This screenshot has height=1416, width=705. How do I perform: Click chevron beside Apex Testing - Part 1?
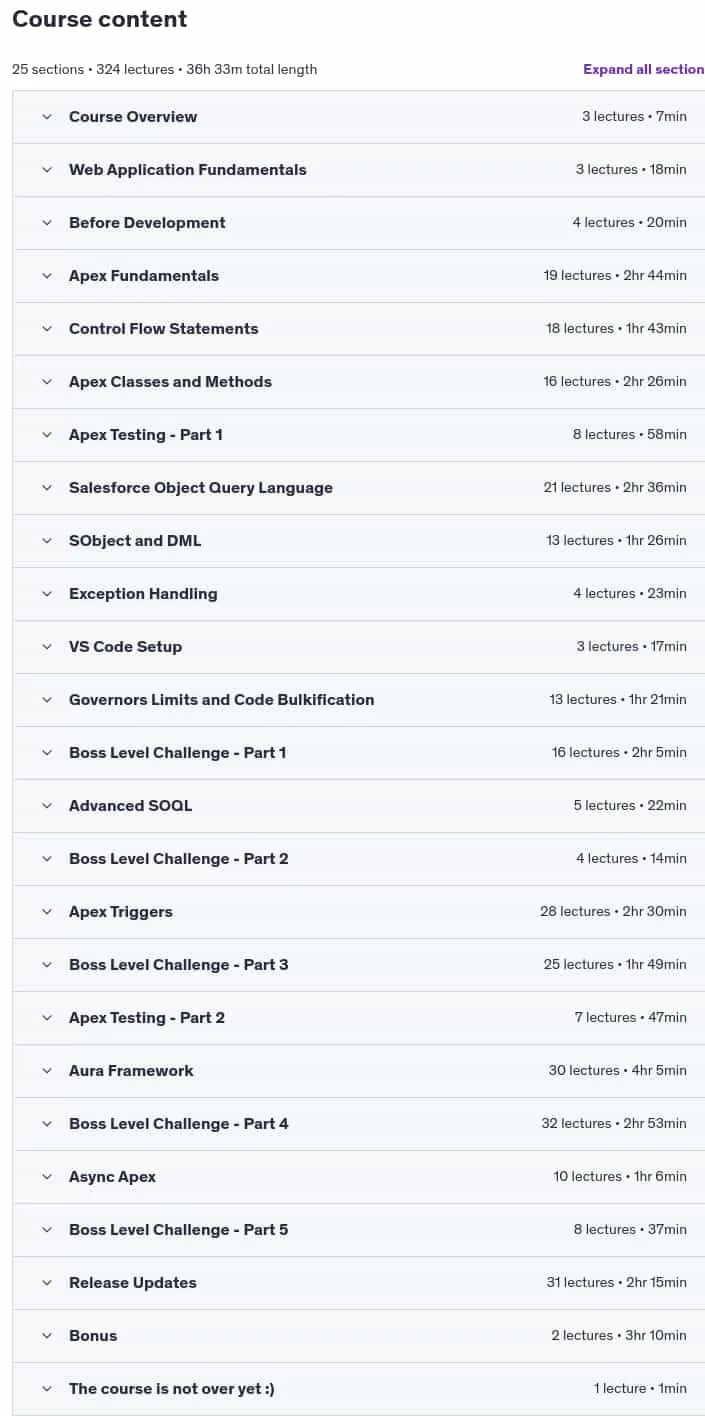tap(47, 435)
